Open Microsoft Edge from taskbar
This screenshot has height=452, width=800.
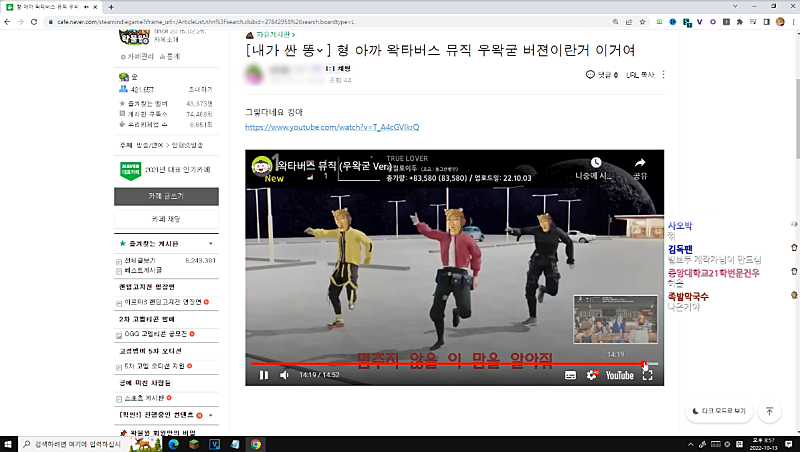[173, 444]
